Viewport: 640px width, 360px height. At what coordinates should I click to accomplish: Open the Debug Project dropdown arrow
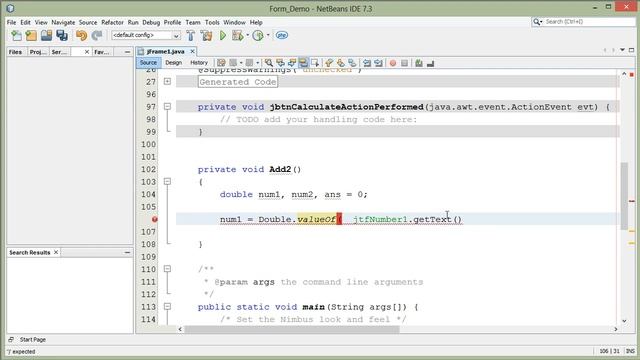coord(247,36)
